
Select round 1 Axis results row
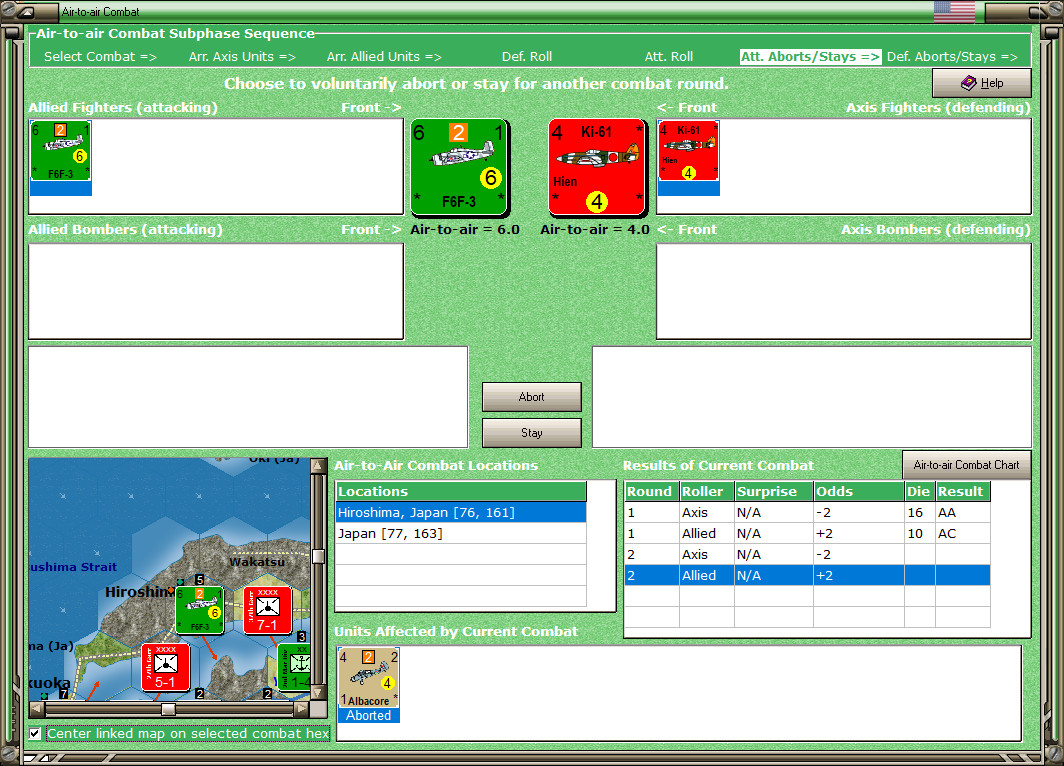click(x=807, y=512)
